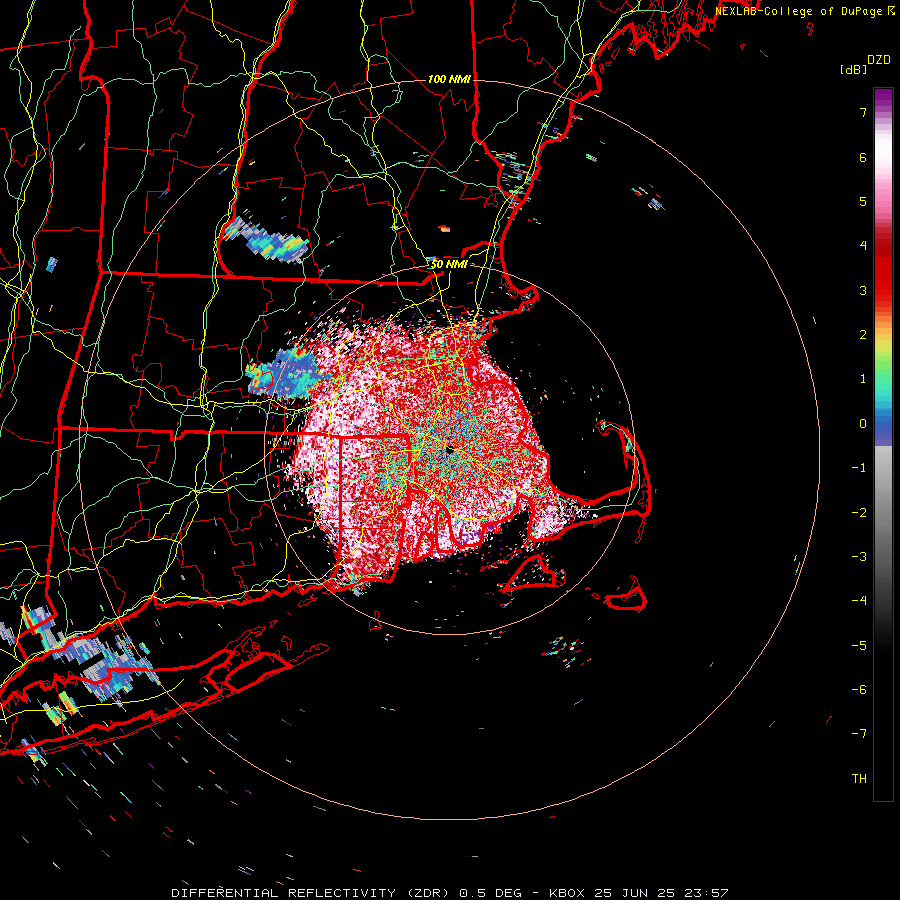The width and height of the screenshot is (900, 900).
Task: Click the 5 value on color scale
Action: click(x=863, y=201)
